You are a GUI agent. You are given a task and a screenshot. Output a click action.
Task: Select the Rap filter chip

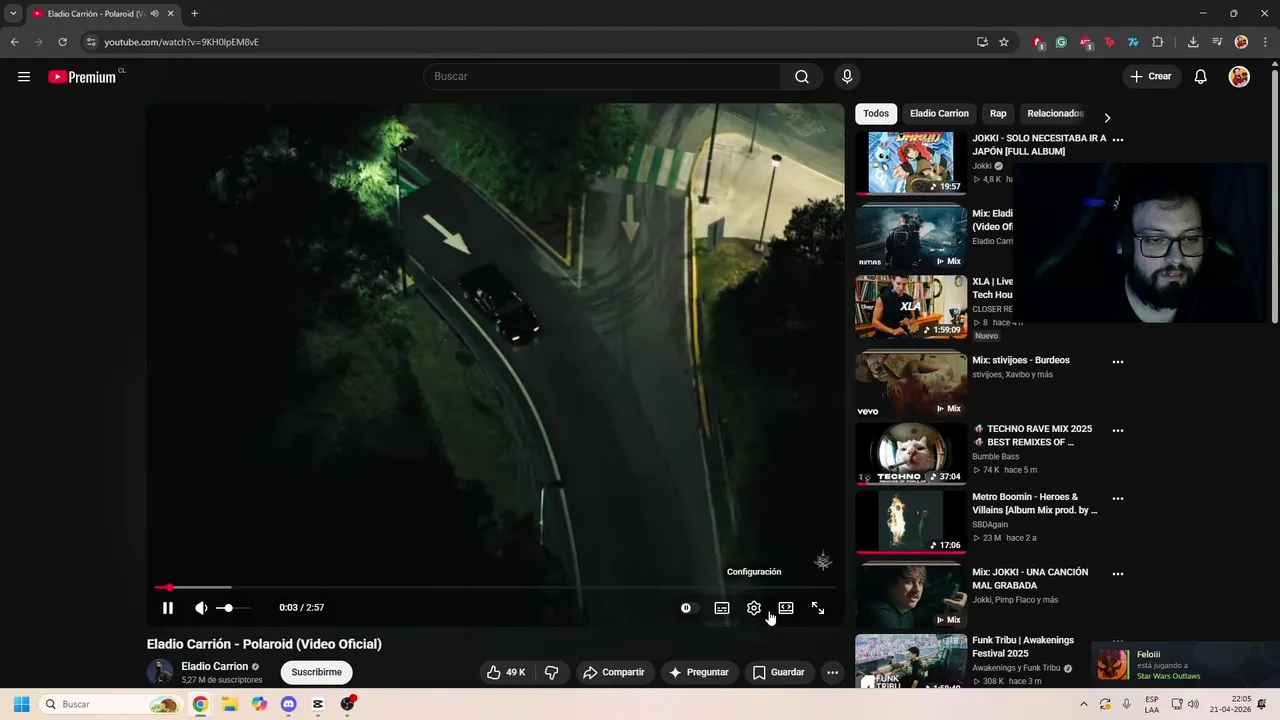coord(998,114)
